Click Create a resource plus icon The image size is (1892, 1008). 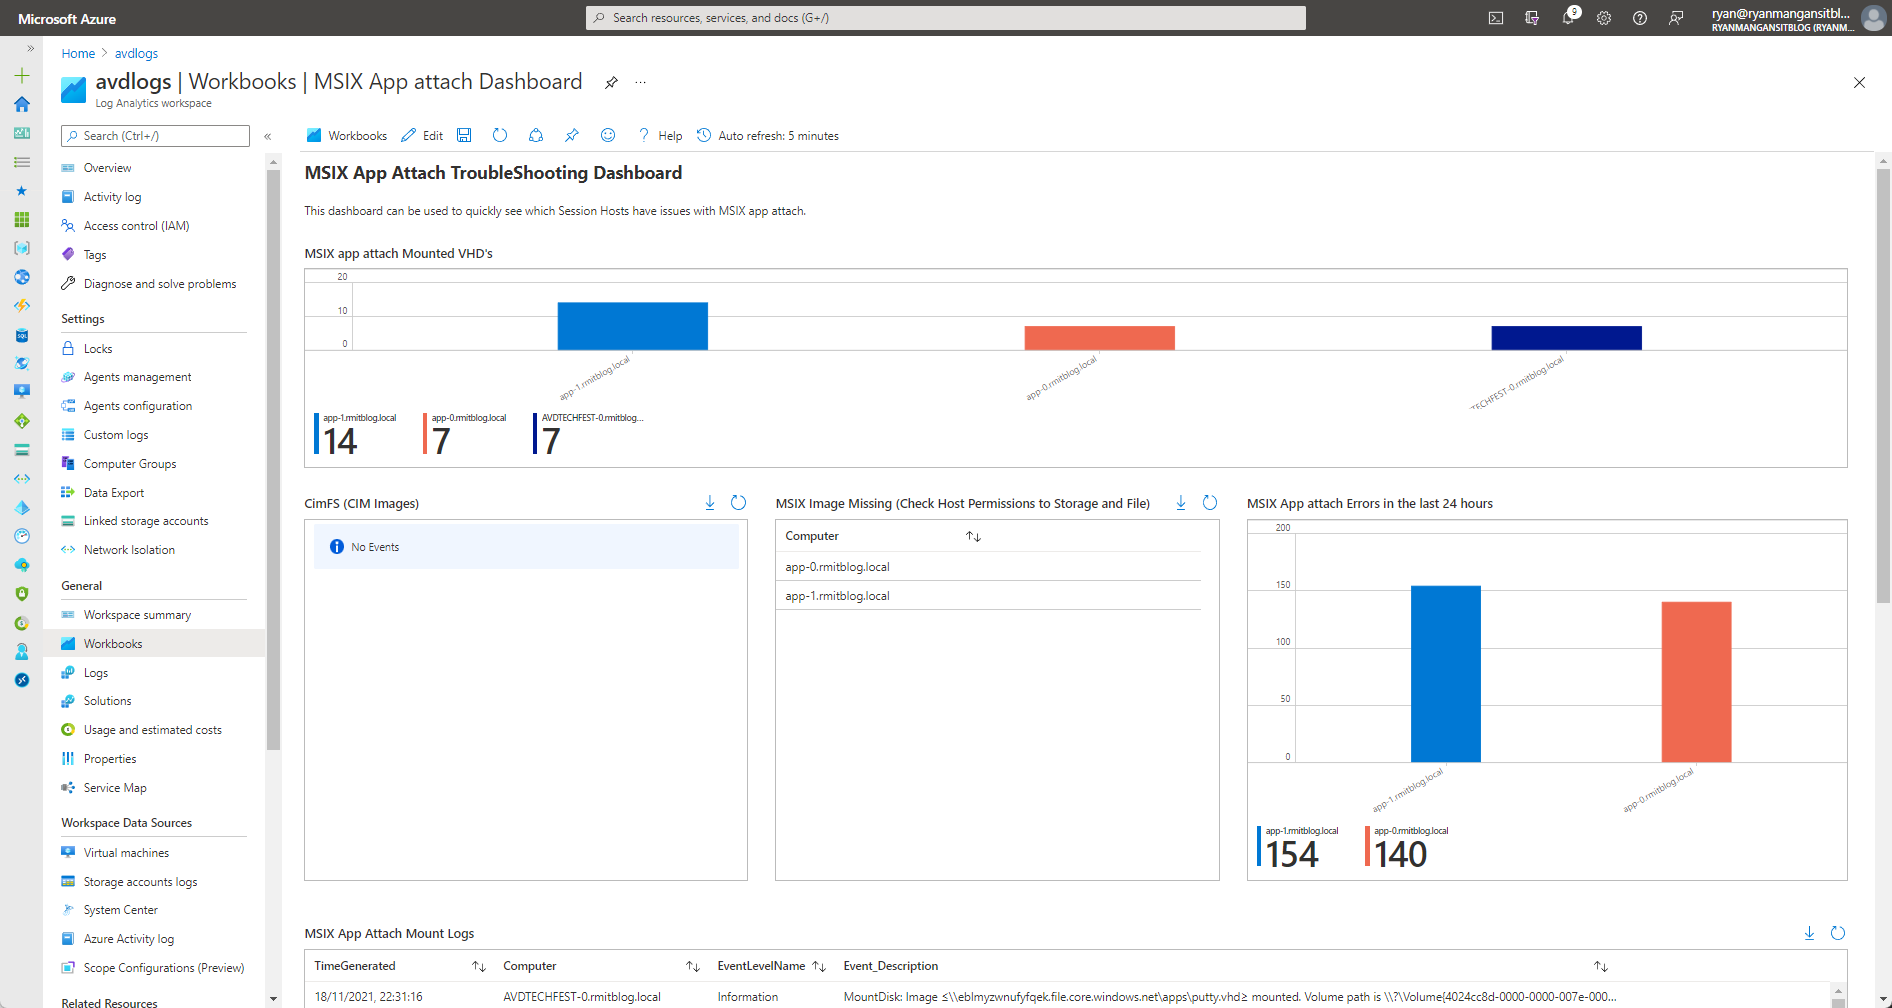(x=22, y=75)
